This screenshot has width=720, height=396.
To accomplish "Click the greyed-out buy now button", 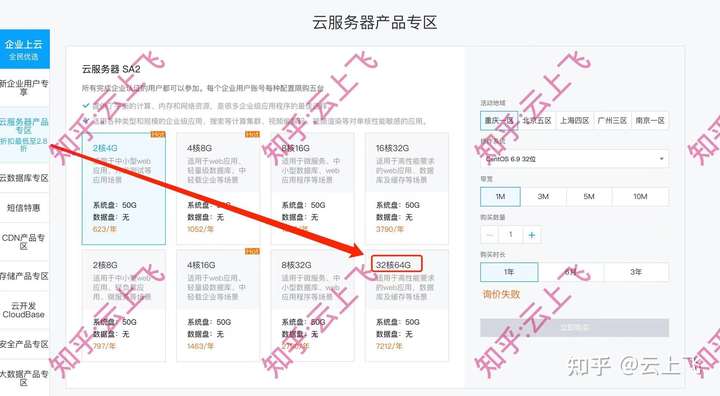I will [x=574, y=328].
